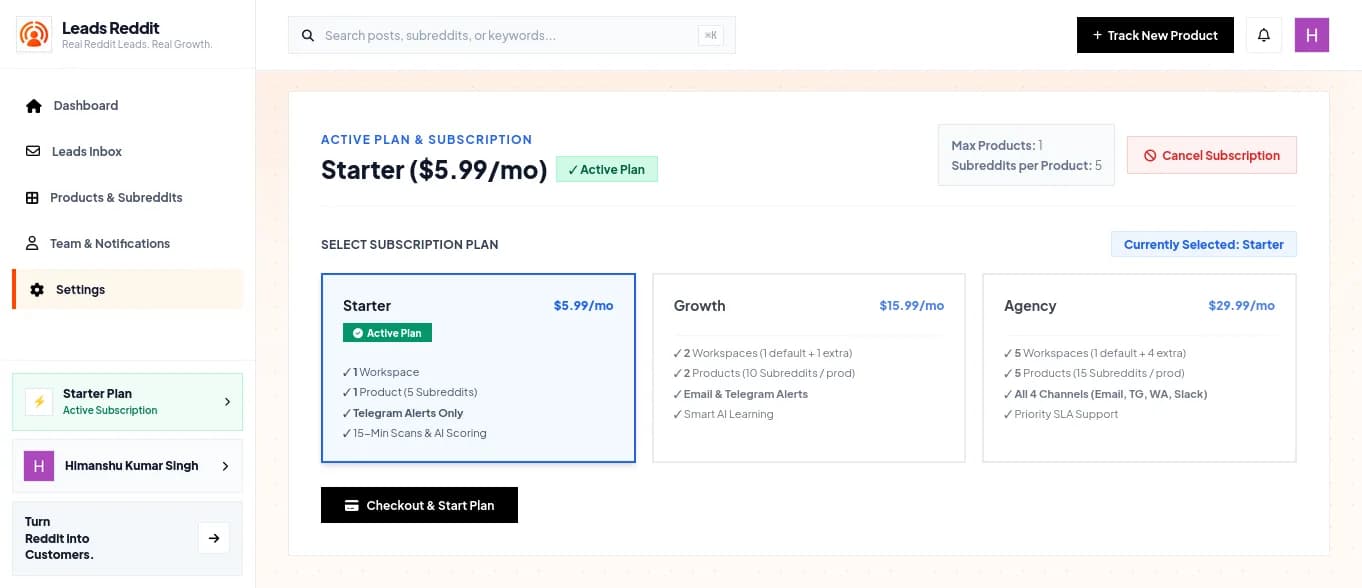Viewport: 1362px width, 588px height.
Task: Select Settings in the sidebar
Action: [127, 290]
